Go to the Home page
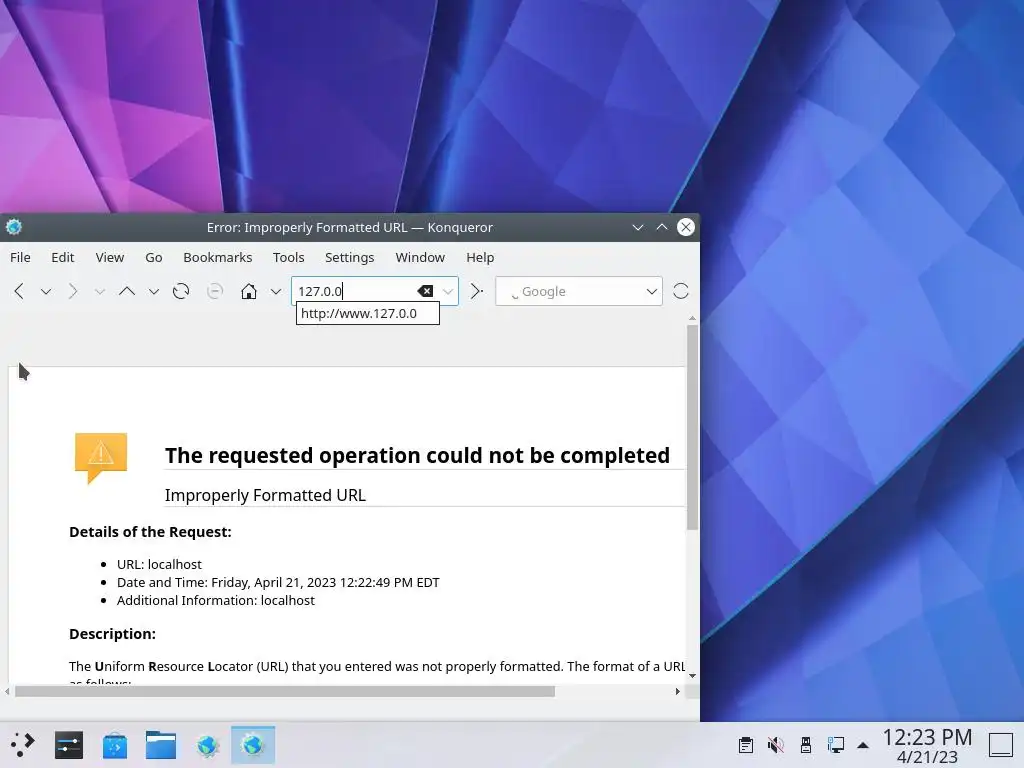Image resolution: width=1024 pixels, height=768 pixels. (x=249, y=291)
